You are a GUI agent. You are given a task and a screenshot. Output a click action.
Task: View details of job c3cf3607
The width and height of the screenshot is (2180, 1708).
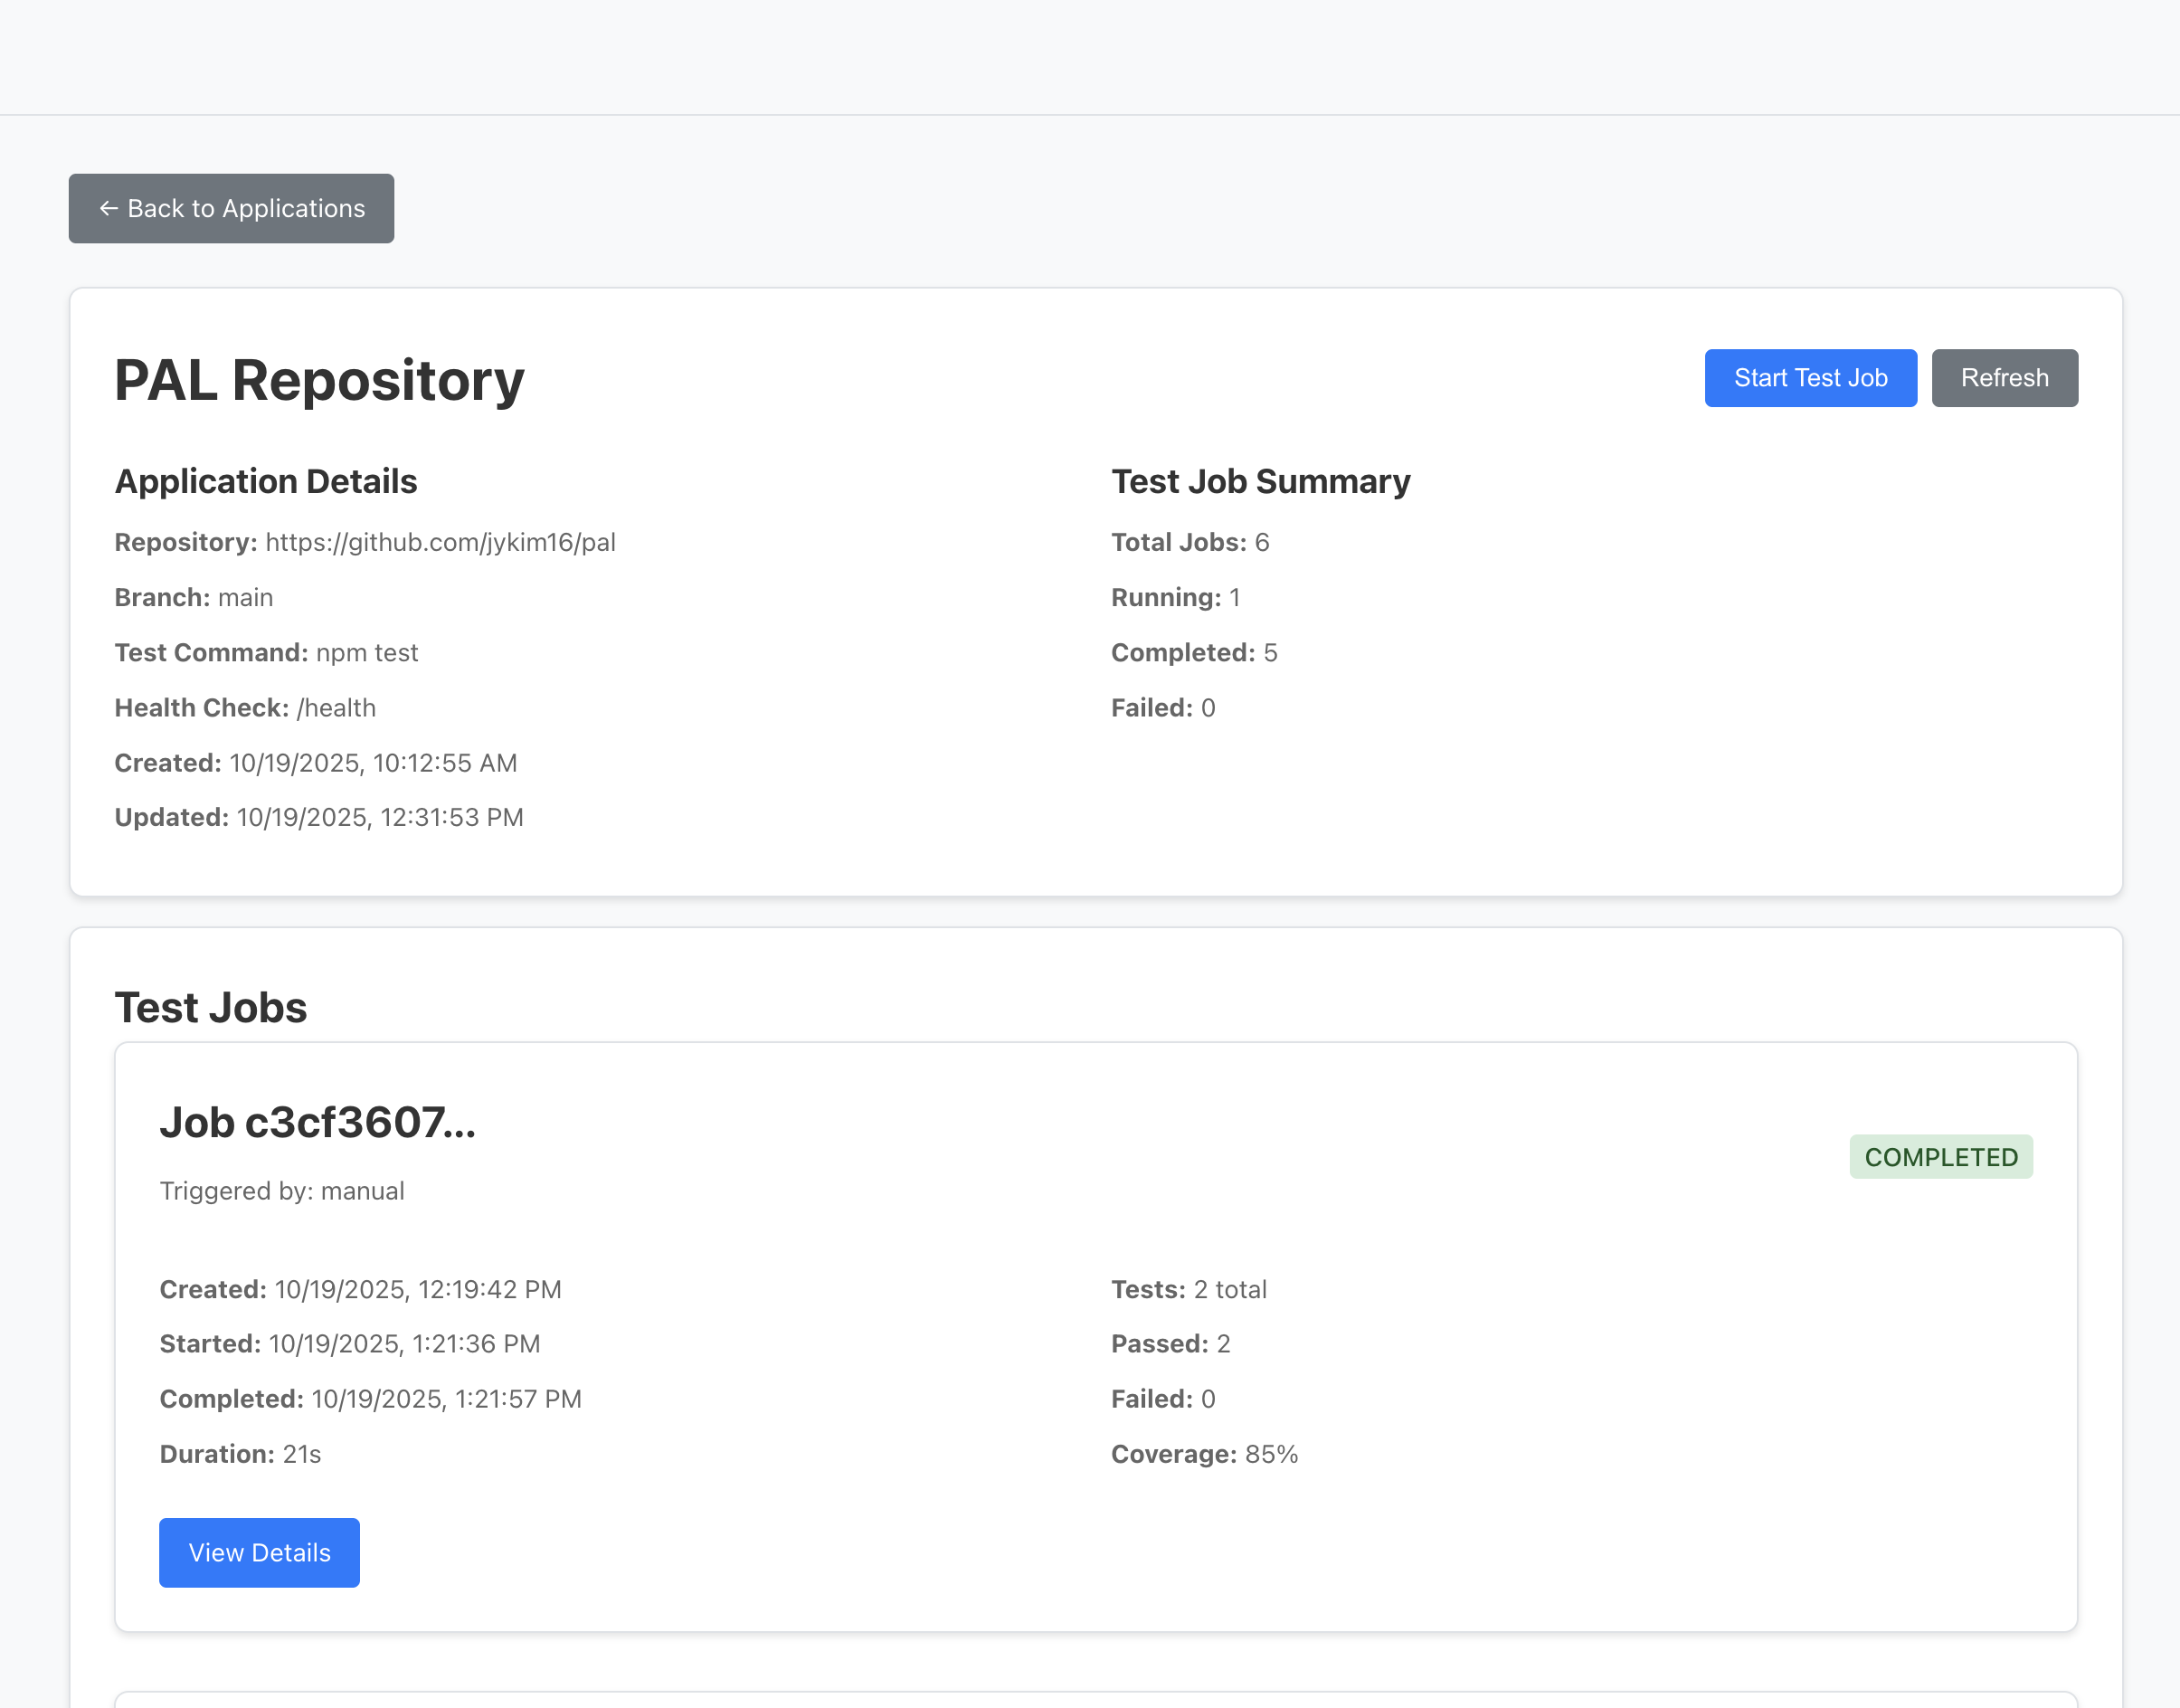pos(259,1552)
